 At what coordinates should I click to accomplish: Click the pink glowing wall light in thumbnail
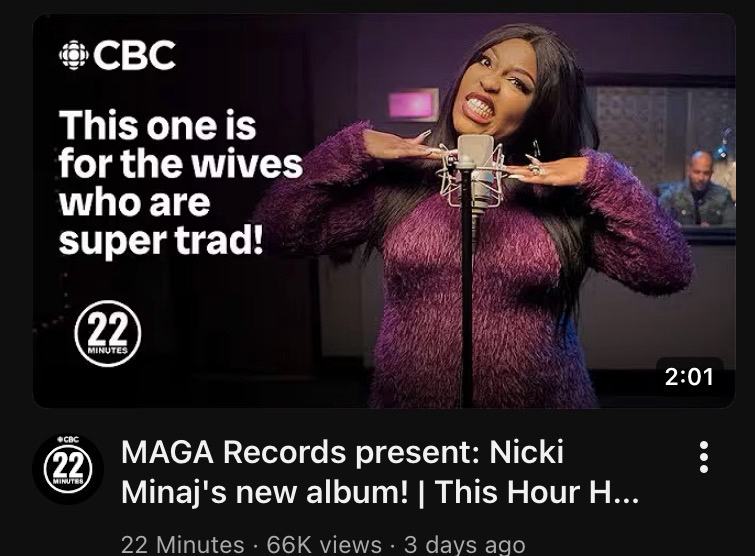(414, 104)
